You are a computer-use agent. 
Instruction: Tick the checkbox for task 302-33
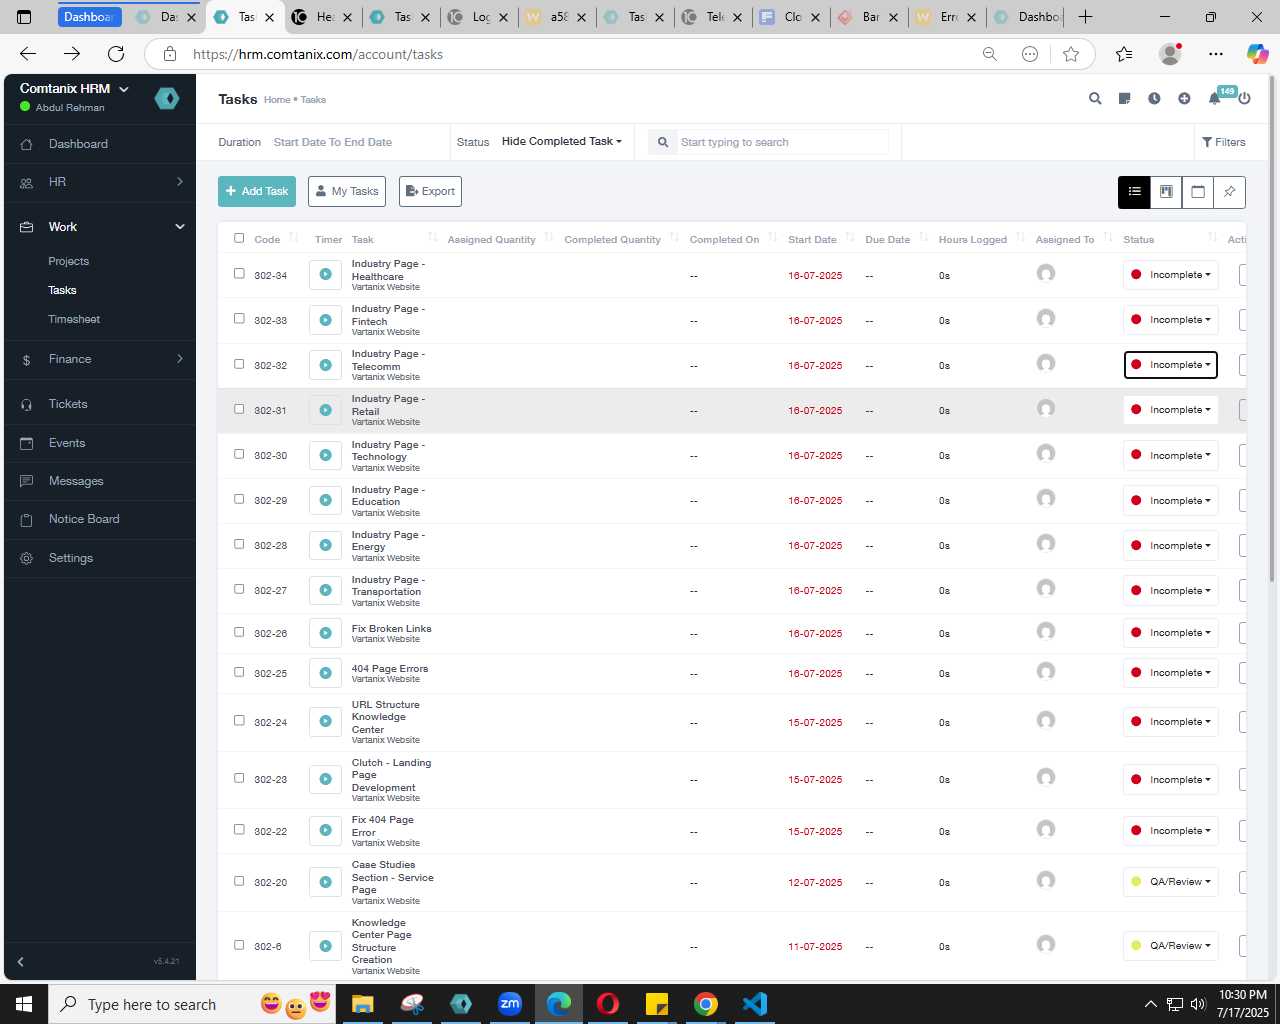tap(239, 318)
